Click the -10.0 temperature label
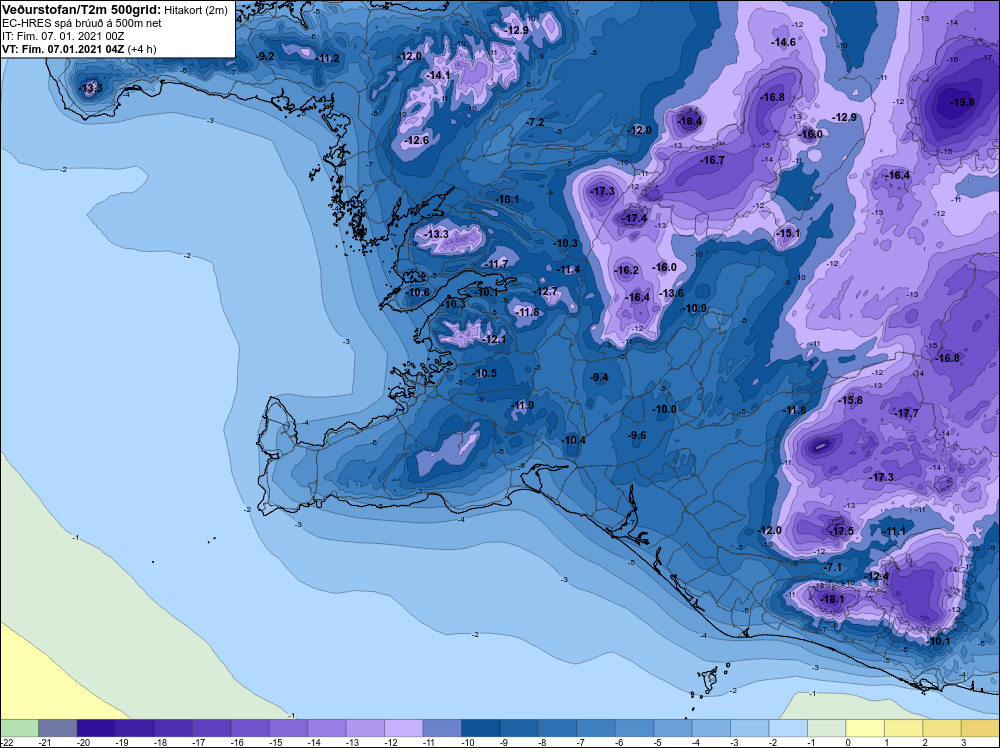The height and width of the screenshot is (748, 1000). (665, 409)
